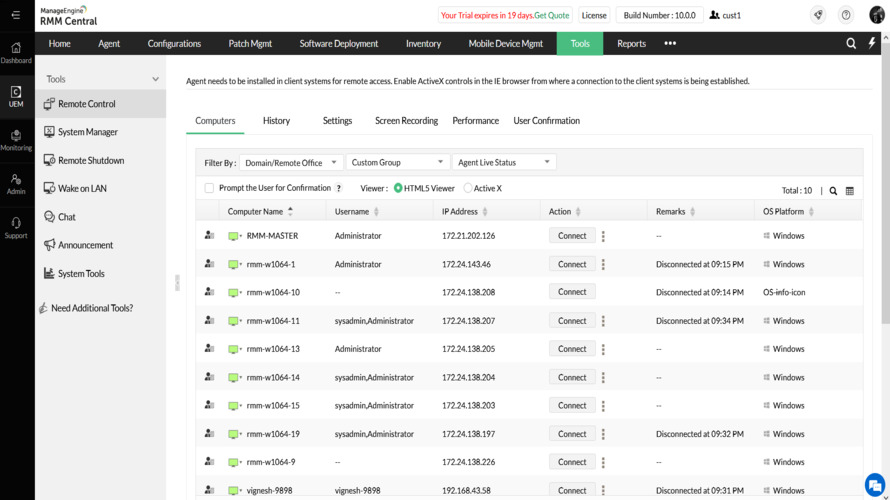Image resolution: width=890 pixels, height=500 pixels.
Task: Open the help question mark icon
Action: pyautogui.click(x=846, y=15)
